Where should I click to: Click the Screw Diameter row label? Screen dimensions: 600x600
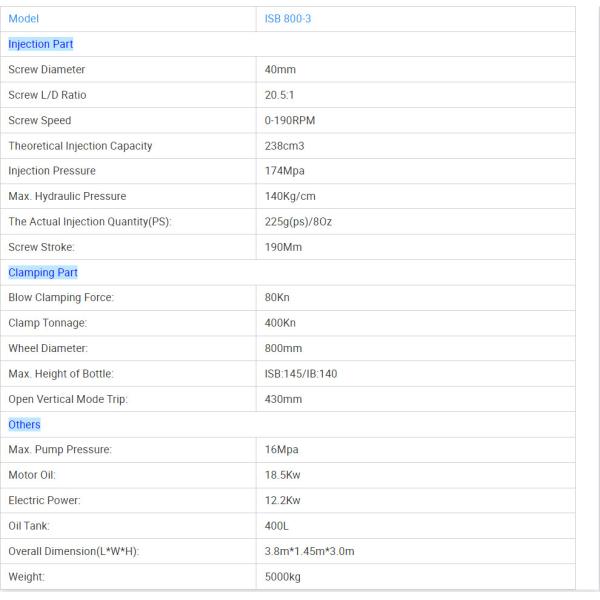pyautogui.click(x=46, y=70)
